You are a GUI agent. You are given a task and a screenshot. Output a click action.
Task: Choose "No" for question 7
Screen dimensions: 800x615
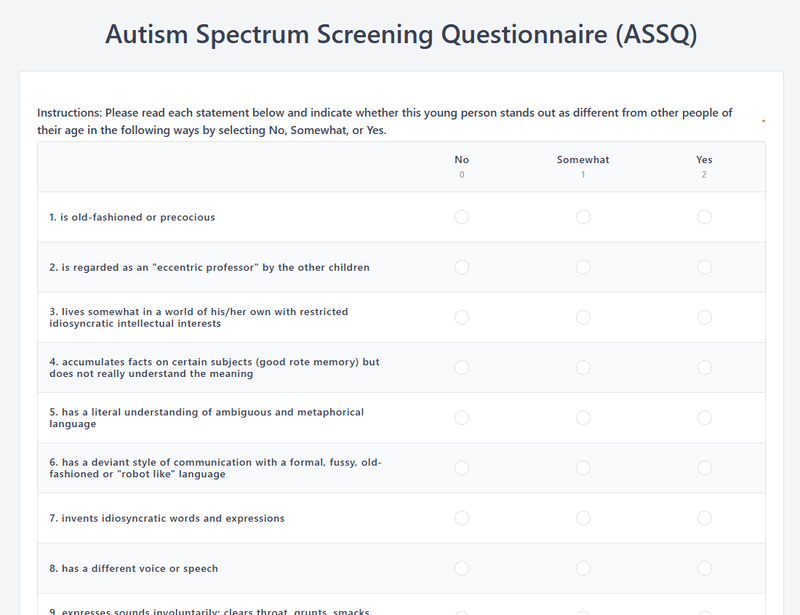[461, 518]
